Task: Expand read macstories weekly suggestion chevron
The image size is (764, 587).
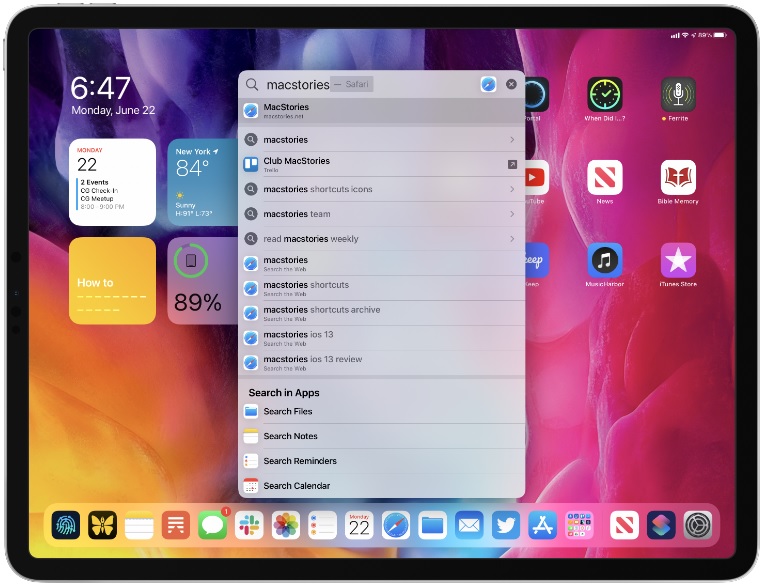Action: [x=512, y=239]
